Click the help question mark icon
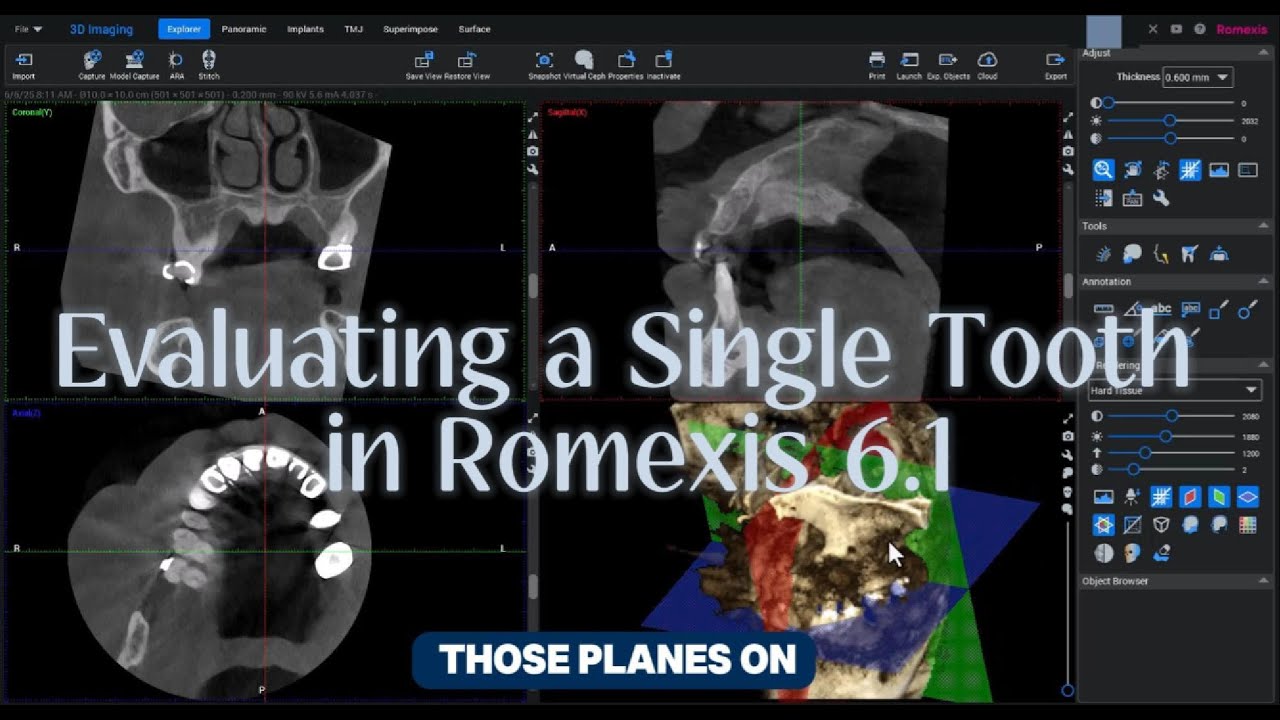1280x720 pixels. point(1200,29)
